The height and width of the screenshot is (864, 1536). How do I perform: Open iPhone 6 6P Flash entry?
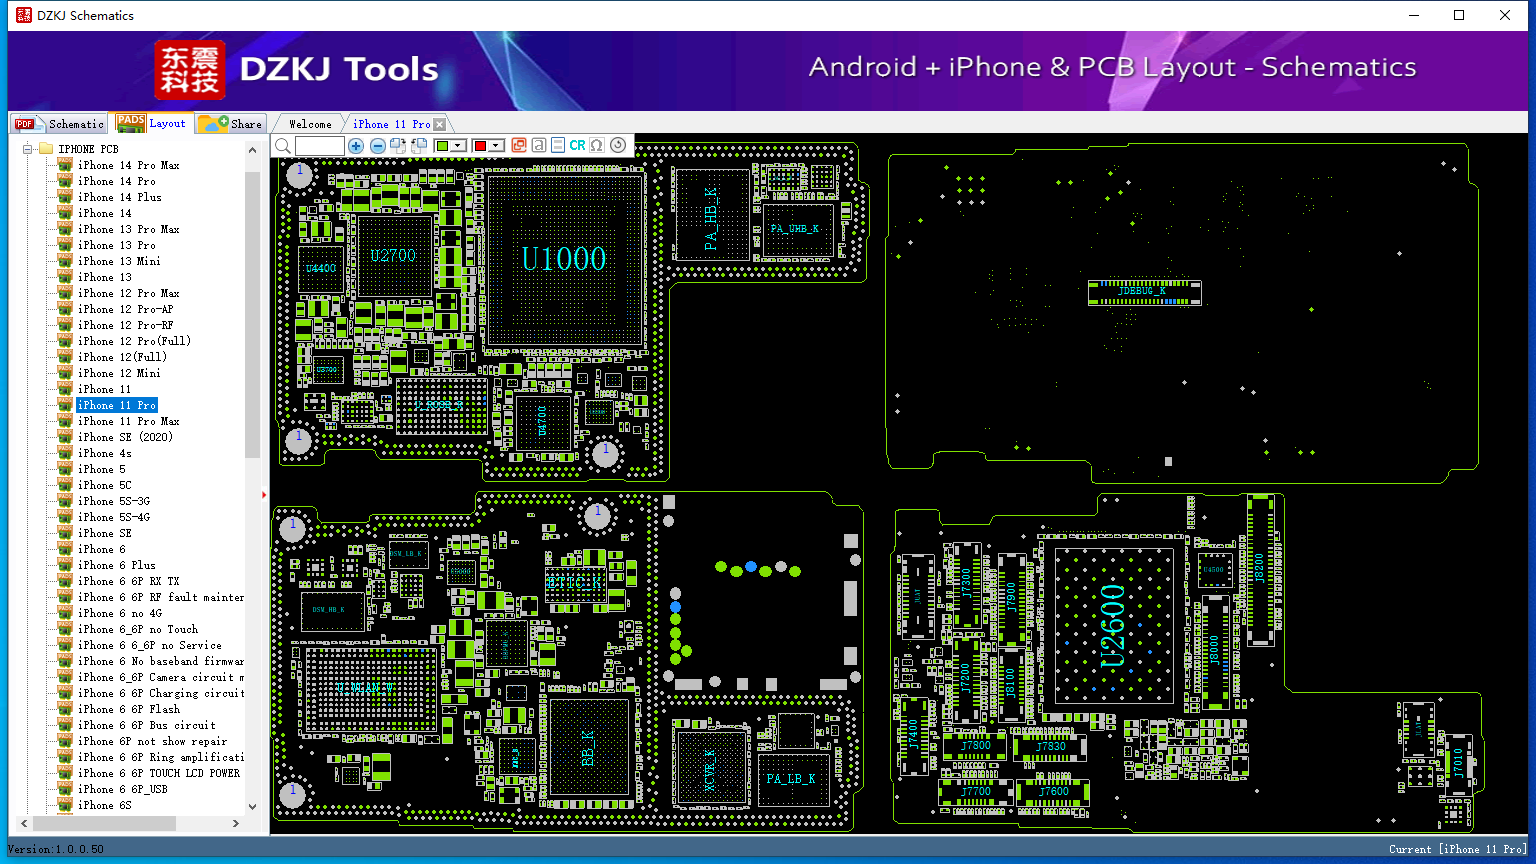tap(130, 709)
